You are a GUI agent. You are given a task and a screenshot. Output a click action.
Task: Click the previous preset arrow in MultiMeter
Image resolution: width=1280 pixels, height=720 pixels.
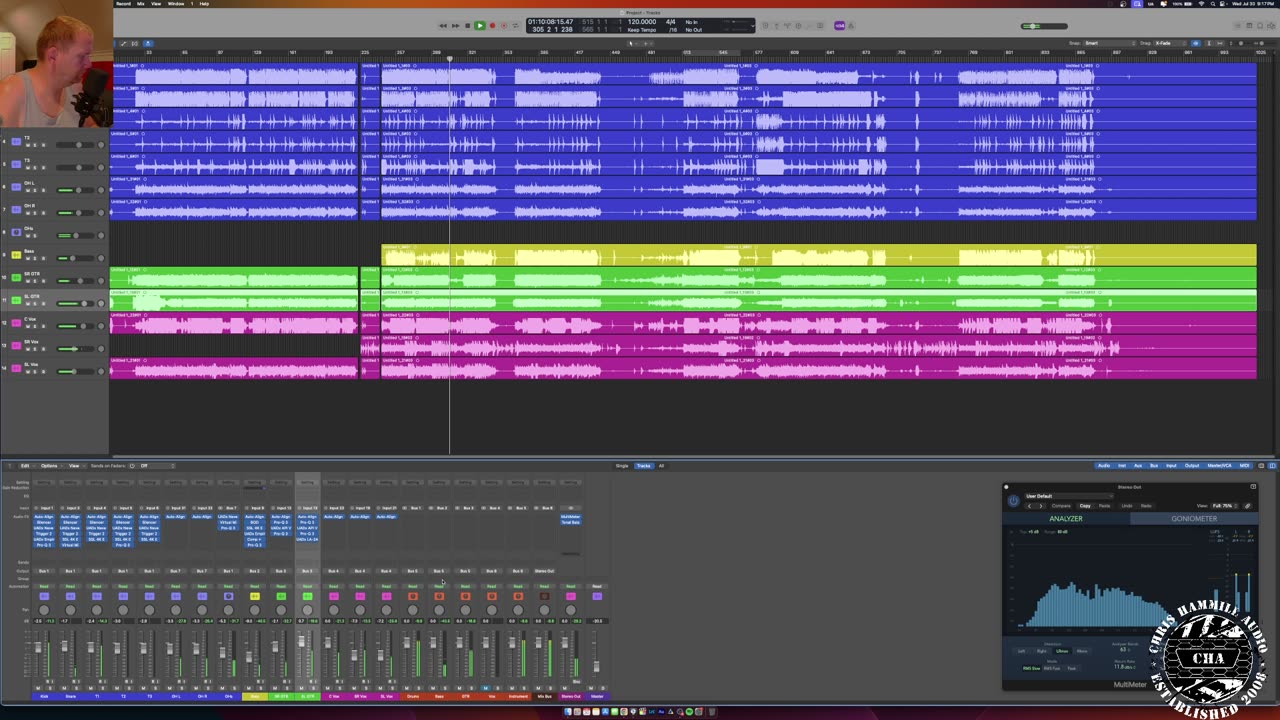[1029, 506]
